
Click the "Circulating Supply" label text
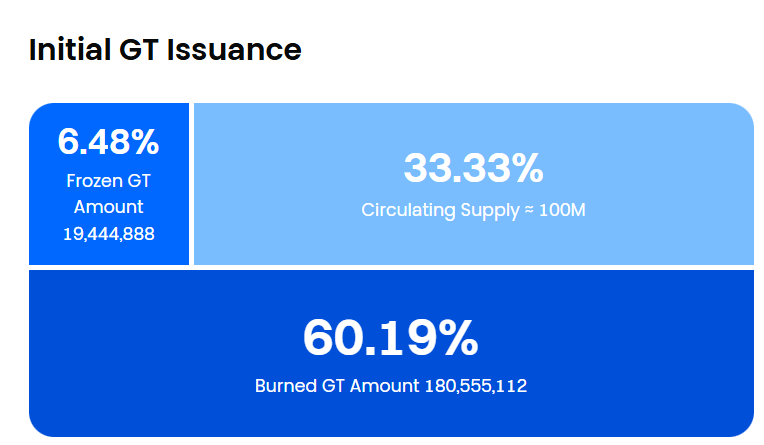click(x=438, y=210)
